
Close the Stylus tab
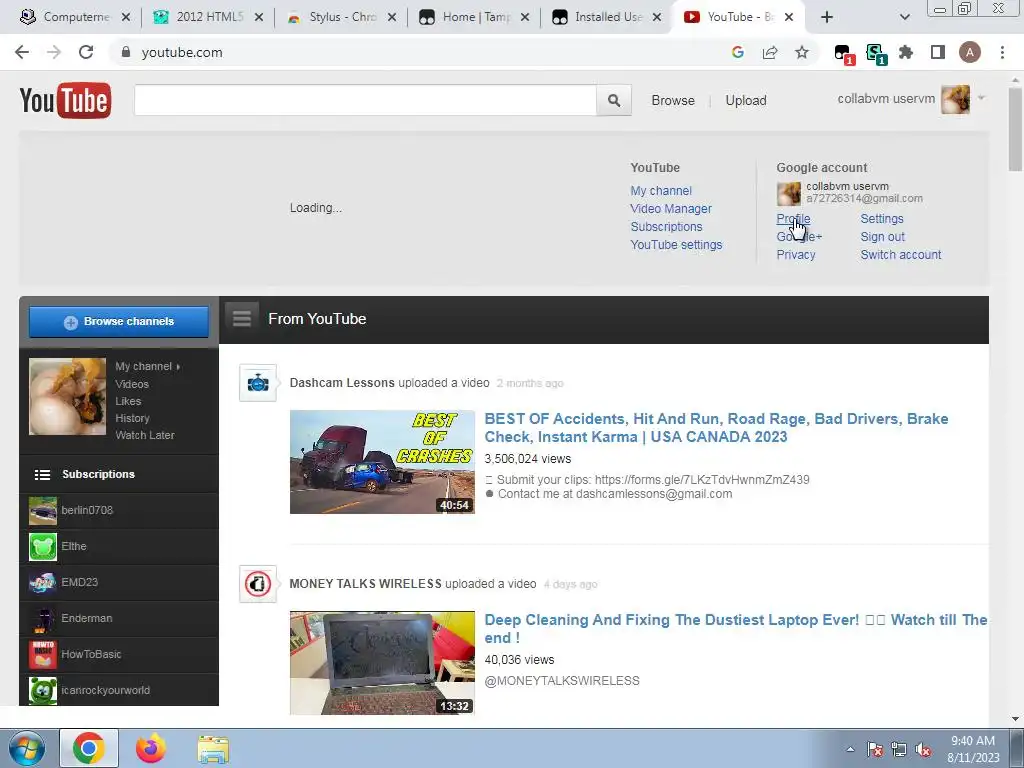pos(392,17)
